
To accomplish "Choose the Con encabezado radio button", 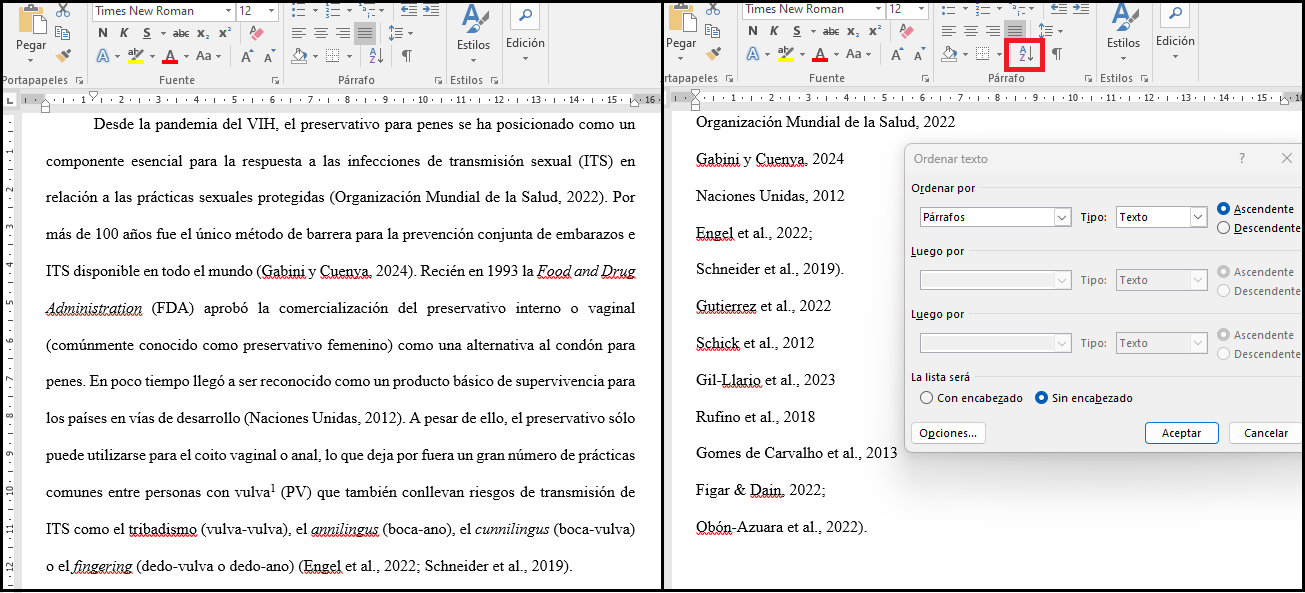I will (926, 398).
